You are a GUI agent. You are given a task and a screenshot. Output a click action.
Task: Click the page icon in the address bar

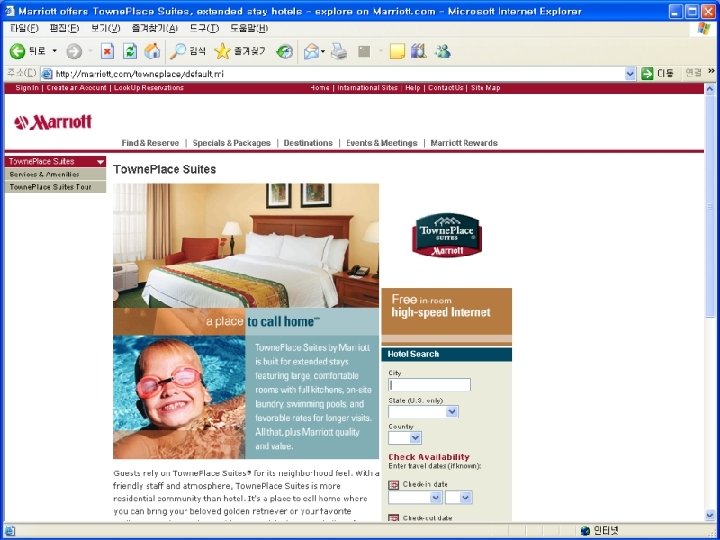click(x=47, y=73)
